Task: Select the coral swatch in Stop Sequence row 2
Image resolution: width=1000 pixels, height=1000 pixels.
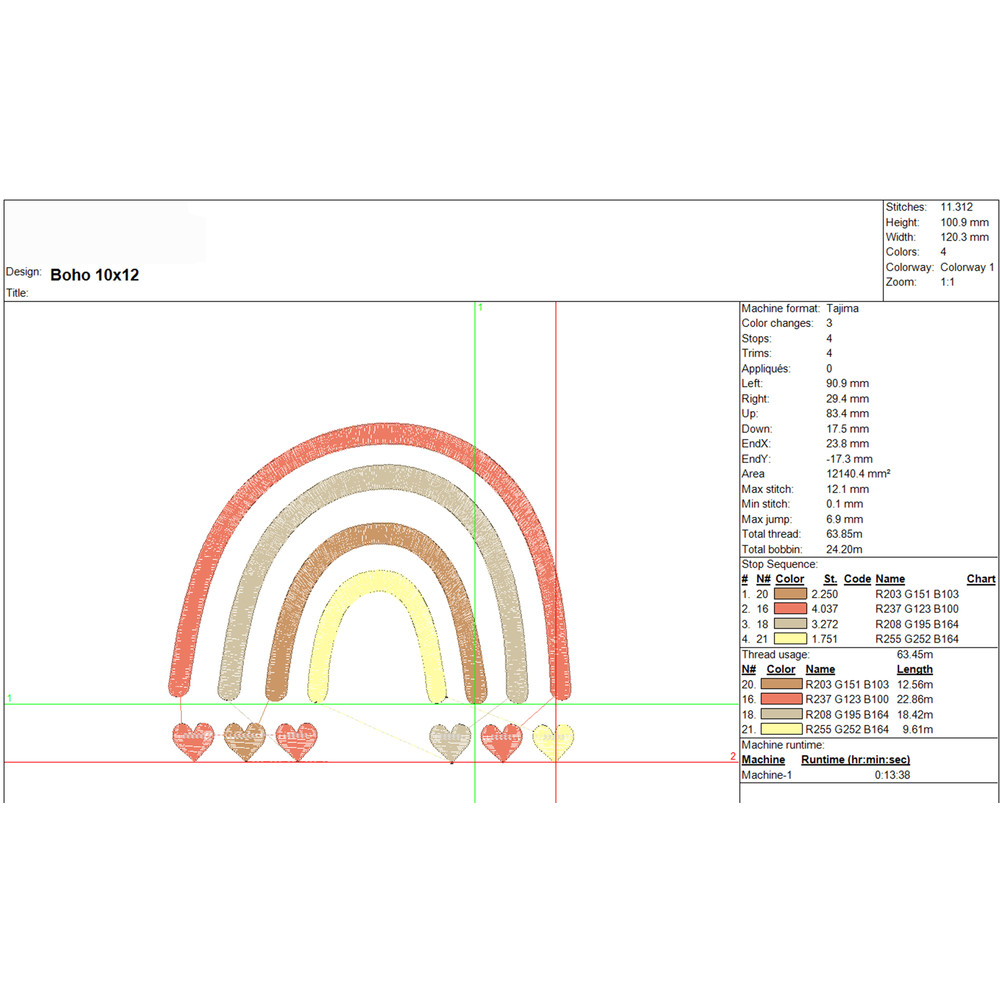Action: coord(790,609)
